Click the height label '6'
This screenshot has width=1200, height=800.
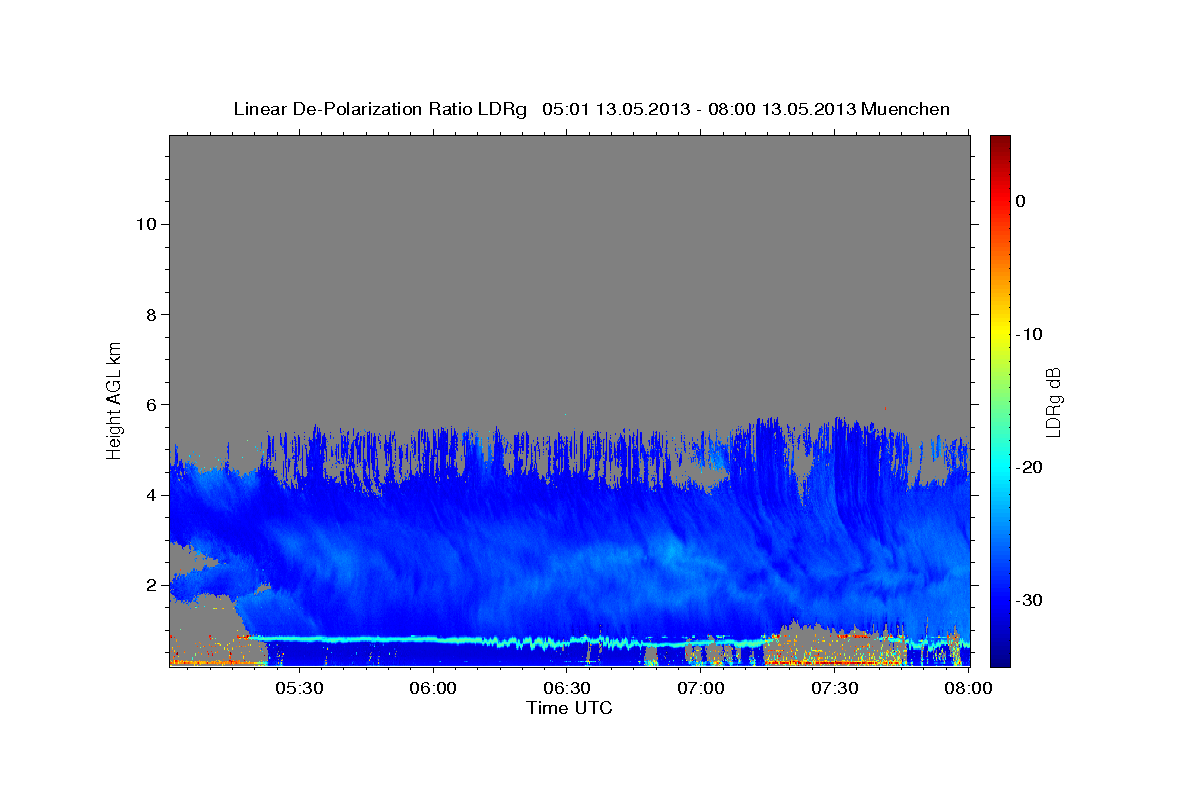(152, 405)
